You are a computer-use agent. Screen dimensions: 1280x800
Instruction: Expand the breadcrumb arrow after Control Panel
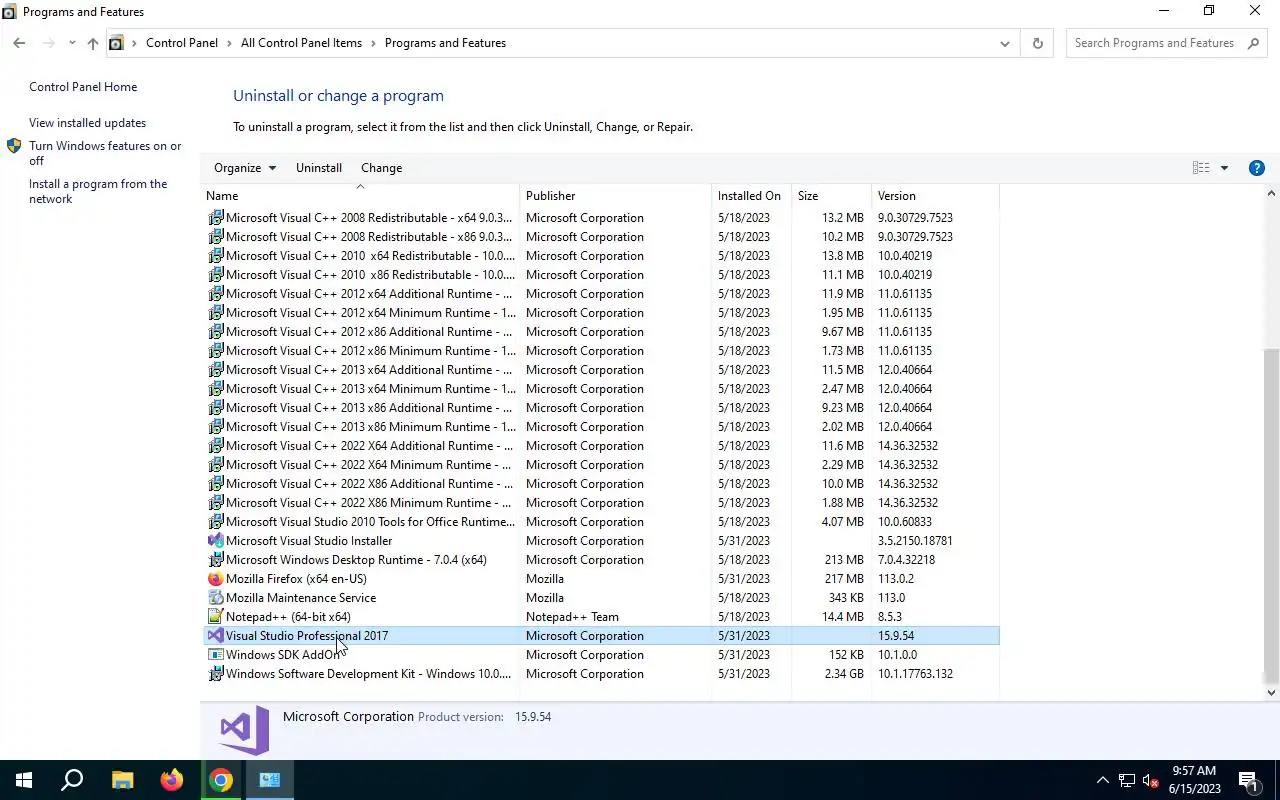point(229,43)
